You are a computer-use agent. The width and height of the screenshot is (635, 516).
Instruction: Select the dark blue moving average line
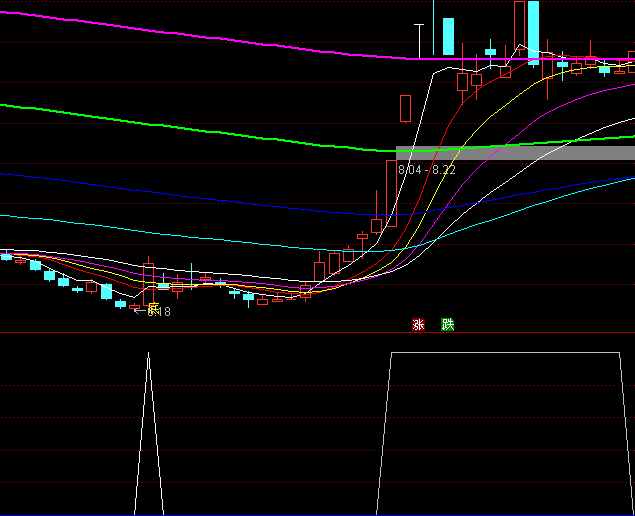(150, 188)
